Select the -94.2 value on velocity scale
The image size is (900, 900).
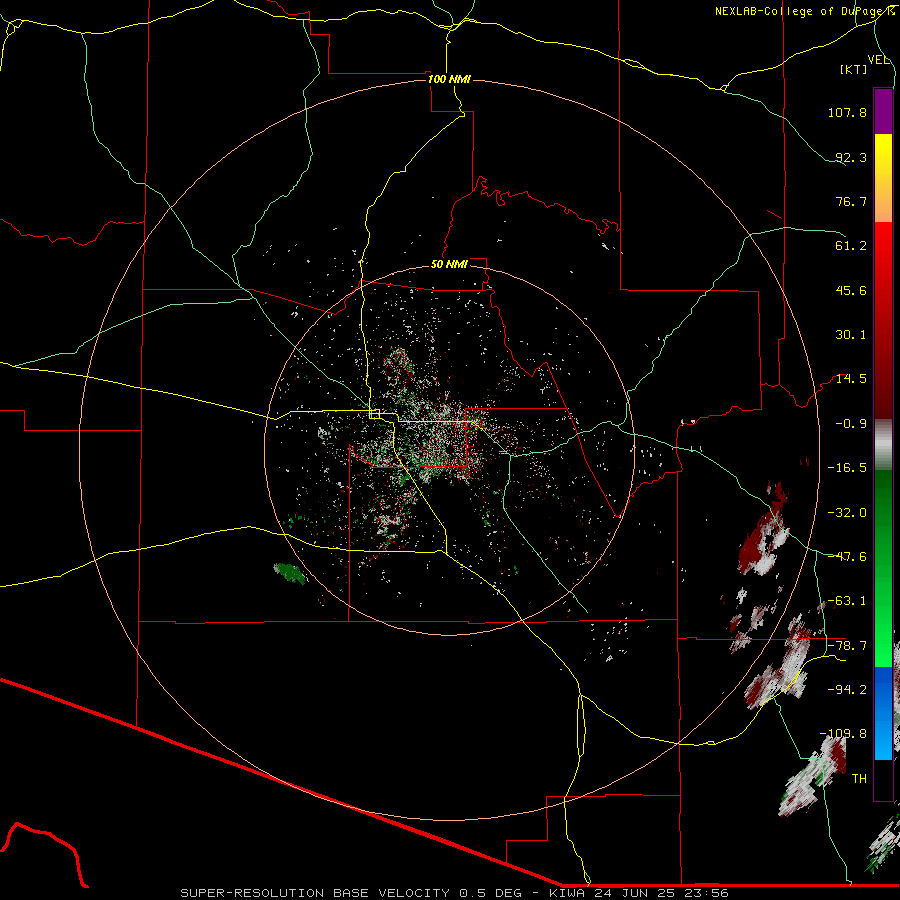847,690
